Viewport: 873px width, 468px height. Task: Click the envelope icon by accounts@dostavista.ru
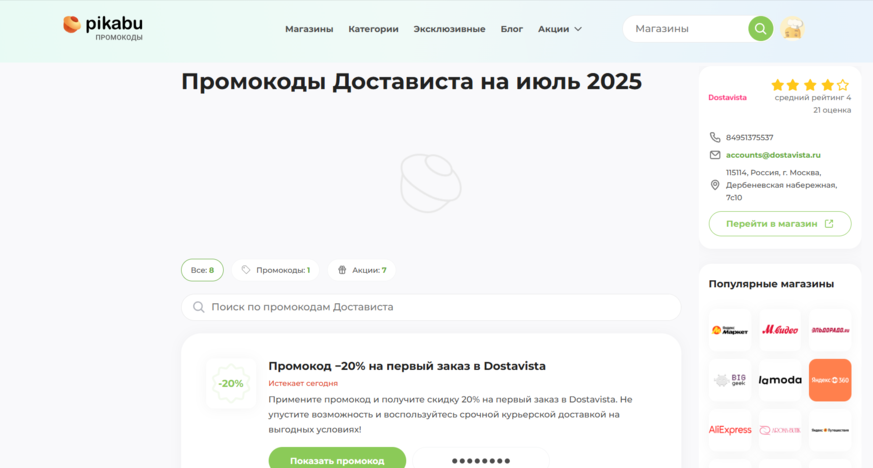coord(715,155)
